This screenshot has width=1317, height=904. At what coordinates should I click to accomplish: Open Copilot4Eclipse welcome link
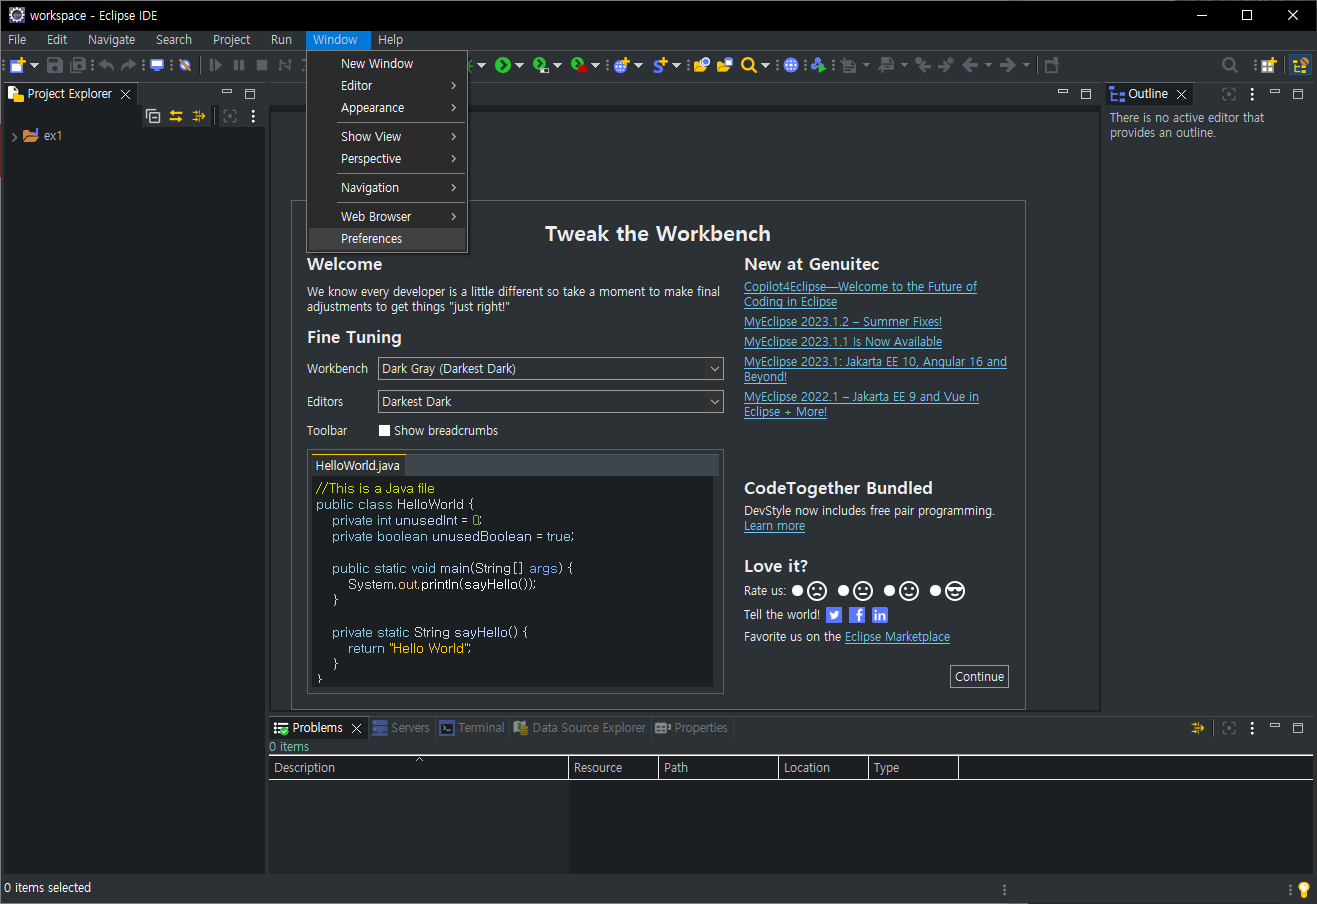click(x=860, y=294)
